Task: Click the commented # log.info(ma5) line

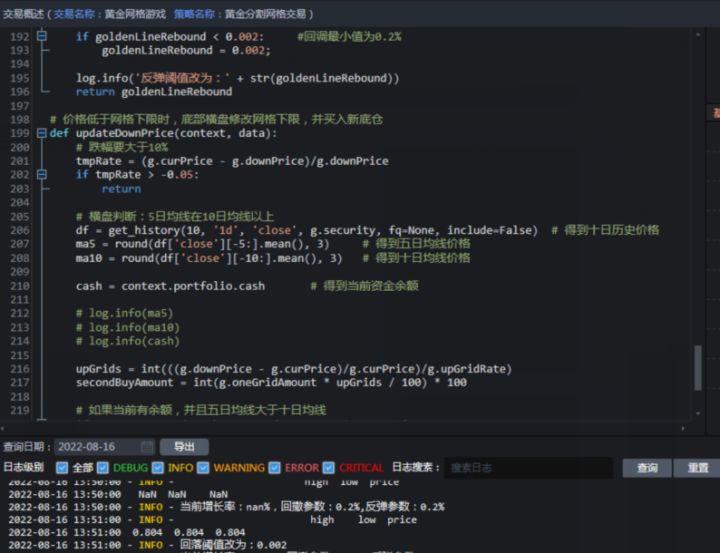Action: [x=124, y=313]
